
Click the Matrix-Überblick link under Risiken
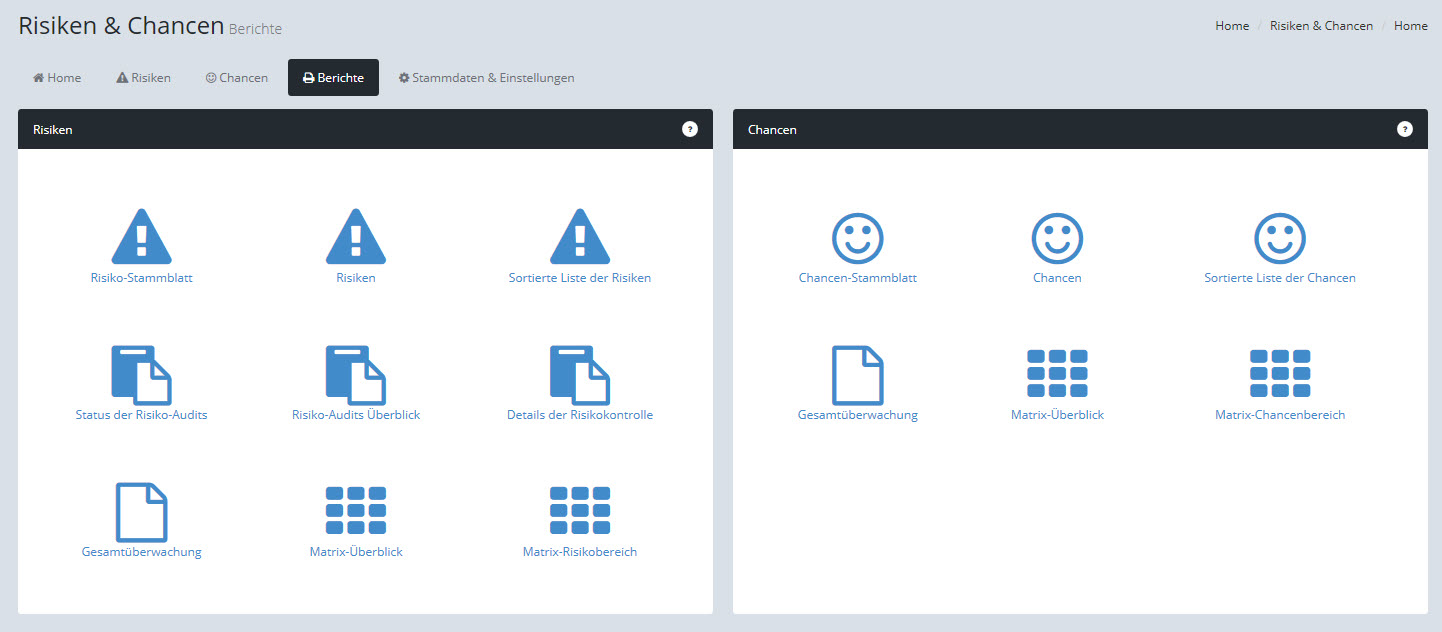tap(356, 552)
